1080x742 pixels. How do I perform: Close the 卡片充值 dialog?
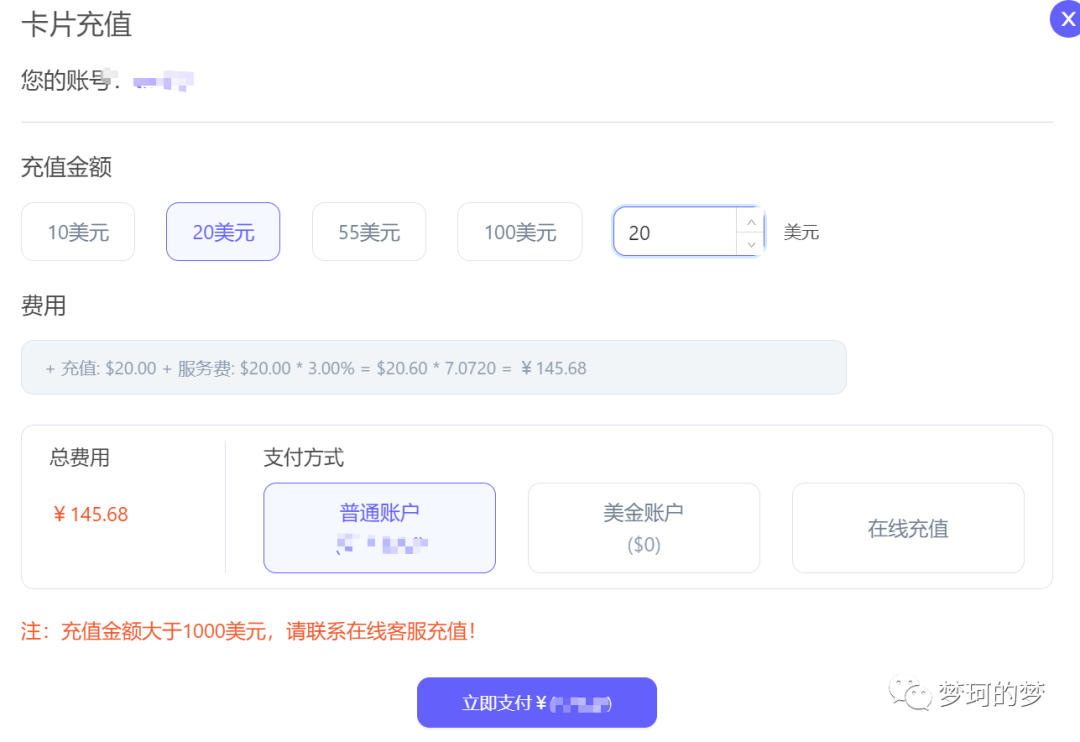click(x=1066, y=20)
